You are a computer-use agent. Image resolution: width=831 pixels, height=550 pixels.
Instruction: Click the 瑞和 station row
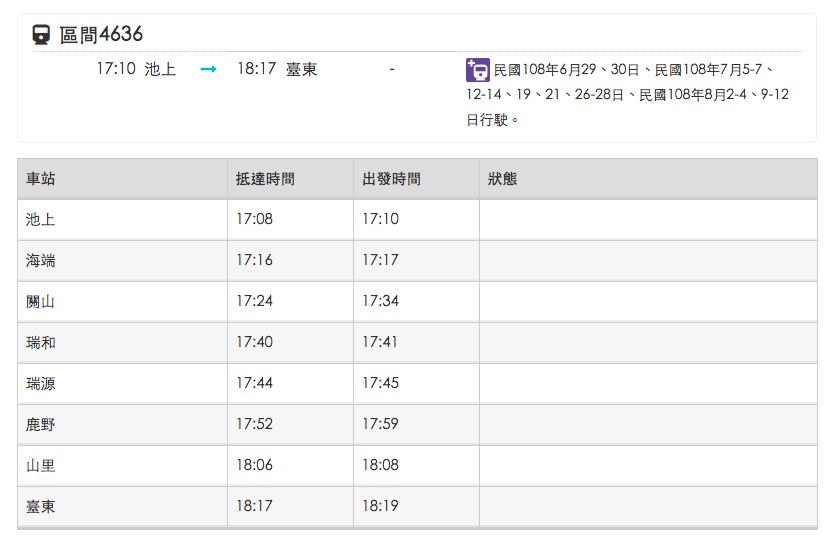417,342
